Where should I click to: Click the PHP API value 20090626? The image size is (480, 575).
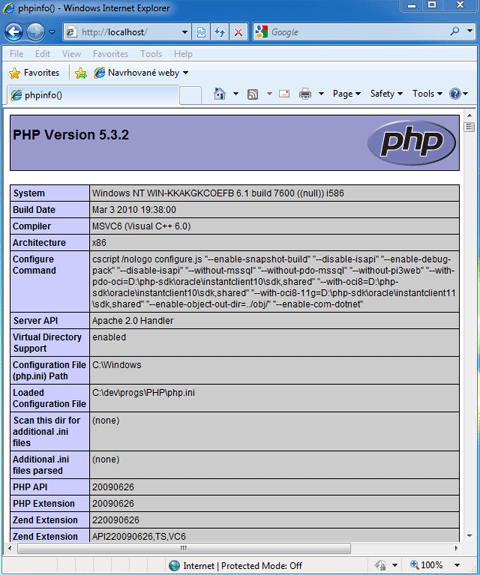click(113, 487)
